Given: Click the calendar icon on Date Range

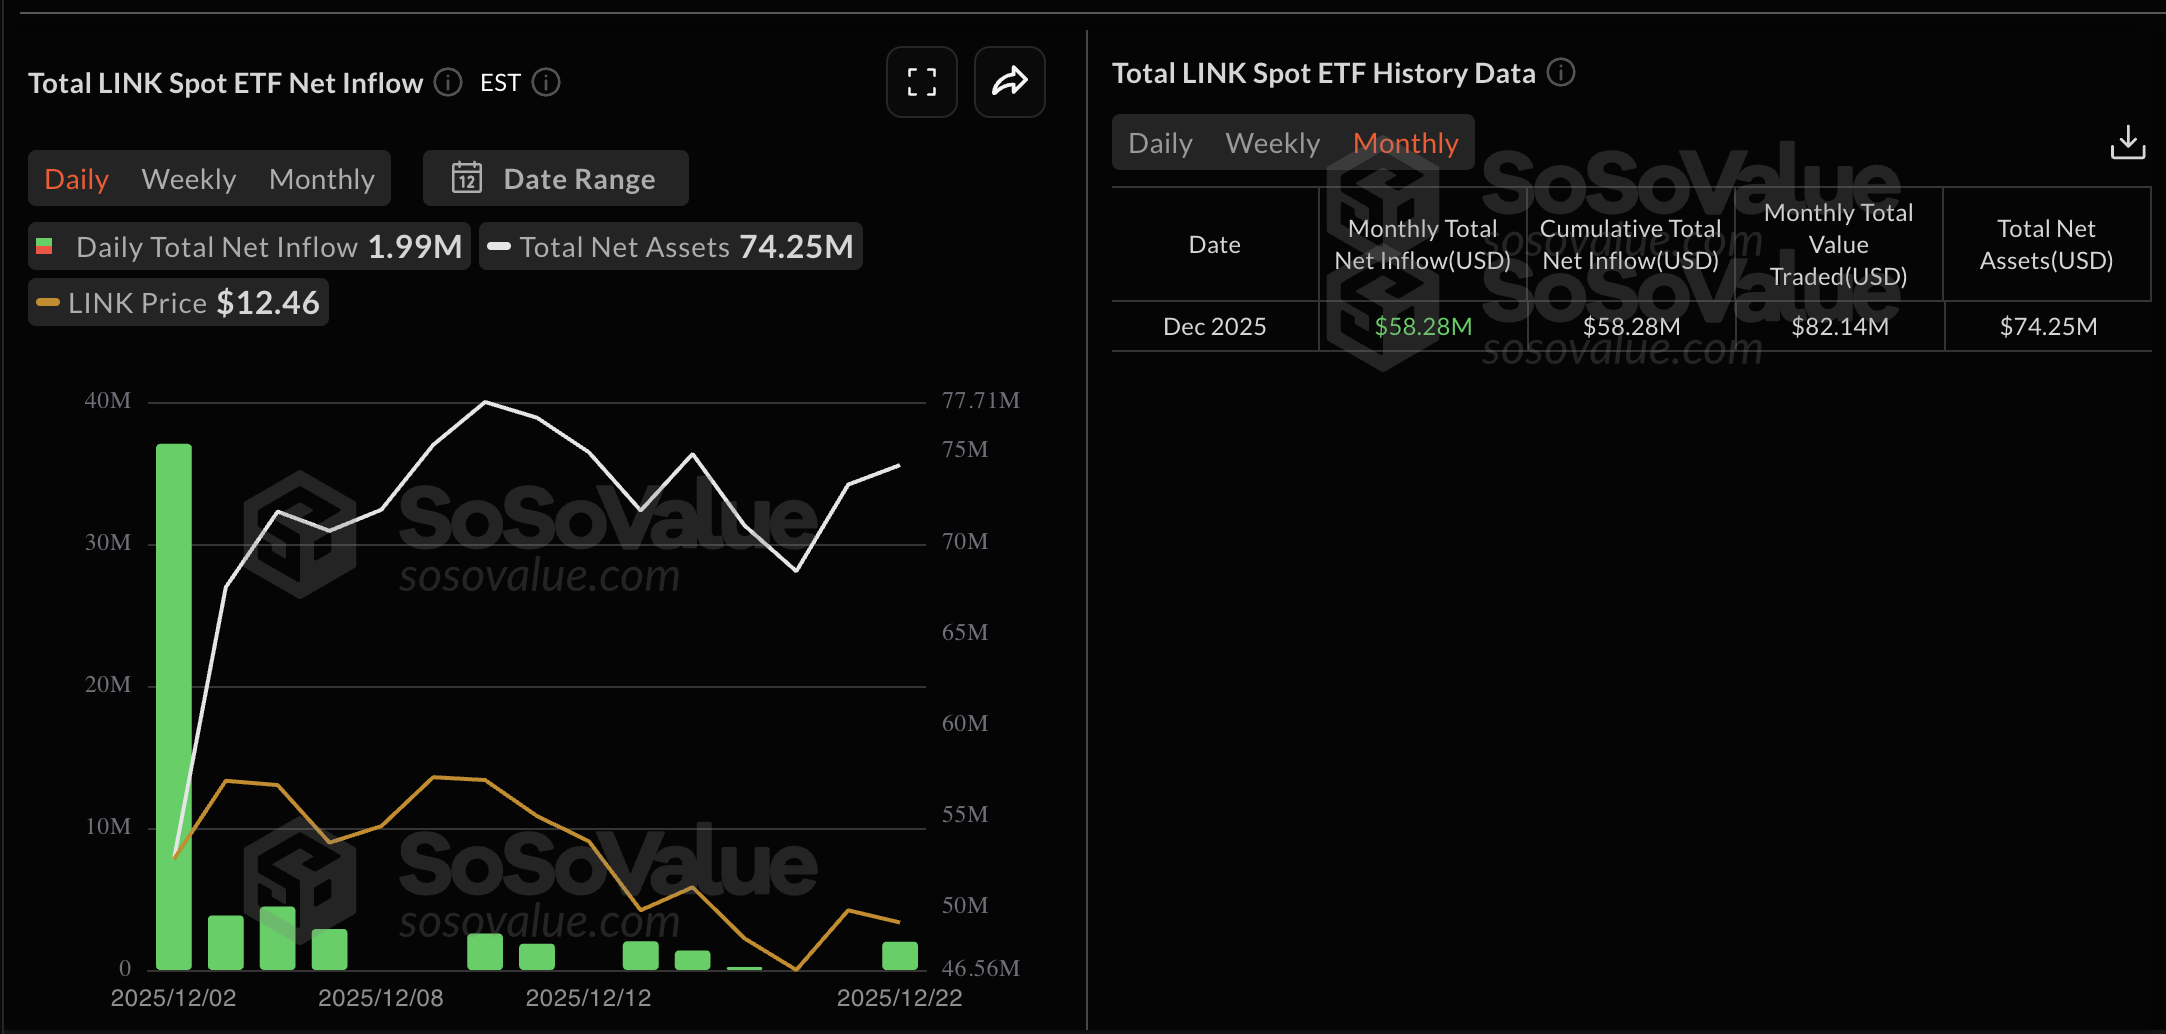Looking at the screenshot, I should (x=467, y=178).
